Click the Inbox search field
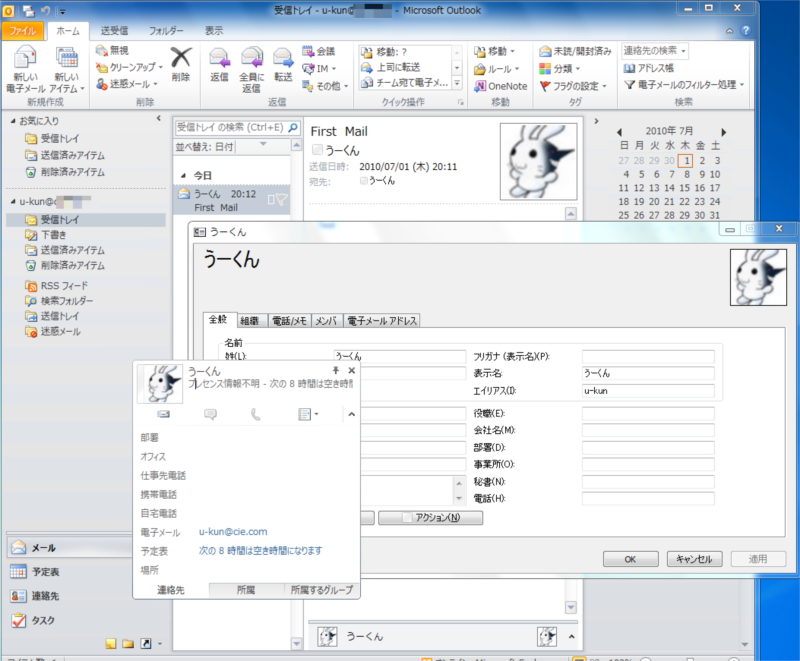 click(231, 128)
